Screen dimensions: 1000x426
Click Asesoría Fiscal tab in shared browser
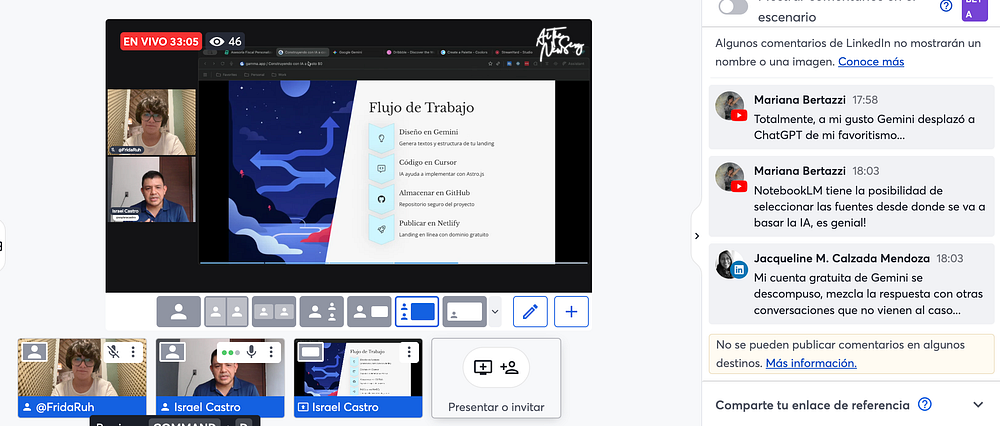pos(249,52)
